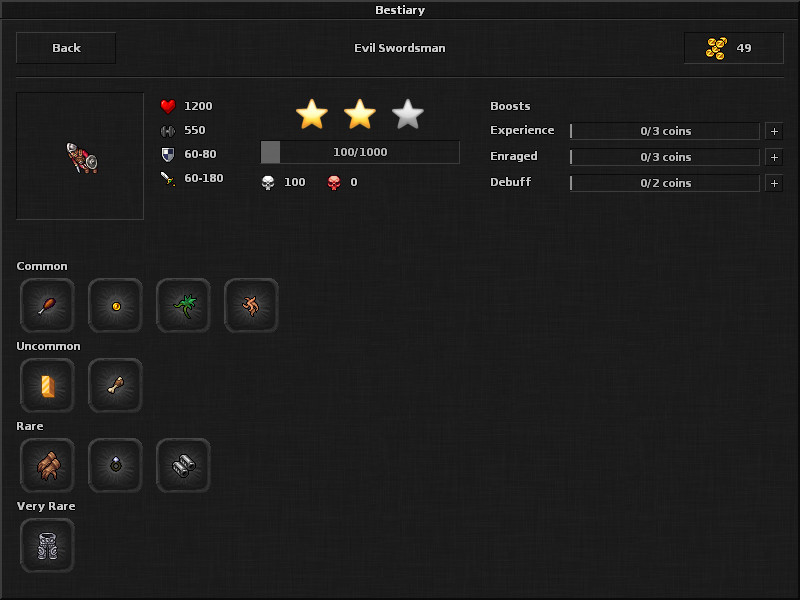Select the Debuff boost label

[510, 182]
